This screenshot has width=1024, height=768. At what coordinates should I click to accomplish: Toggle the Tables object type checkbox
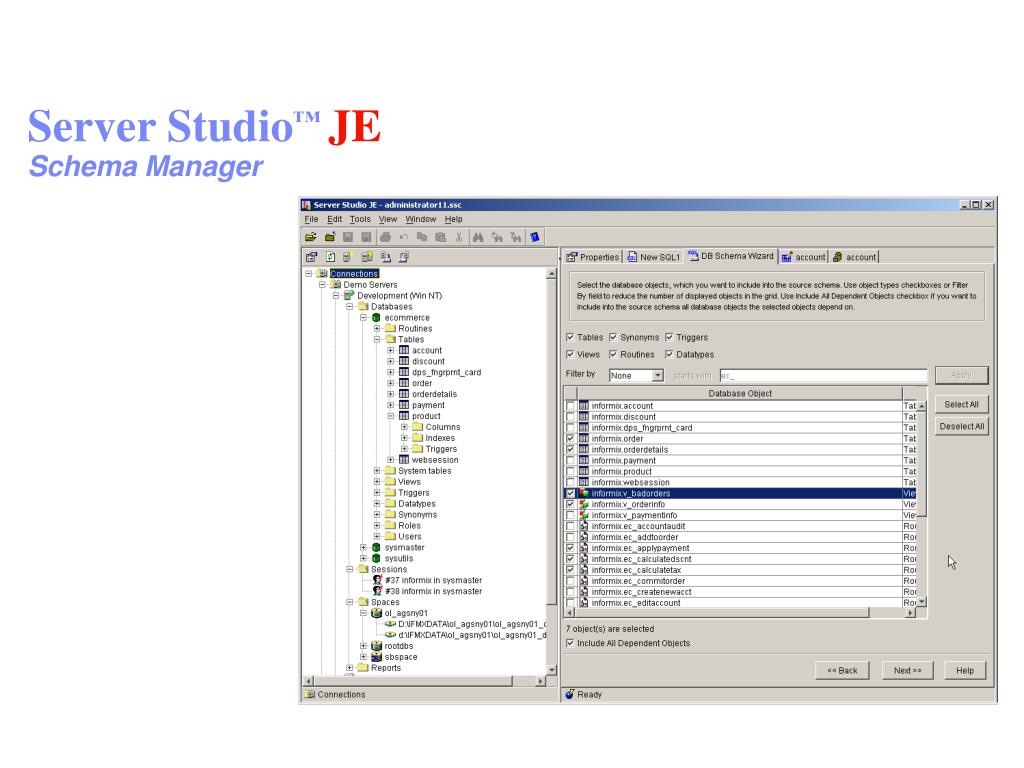(570, 337)
